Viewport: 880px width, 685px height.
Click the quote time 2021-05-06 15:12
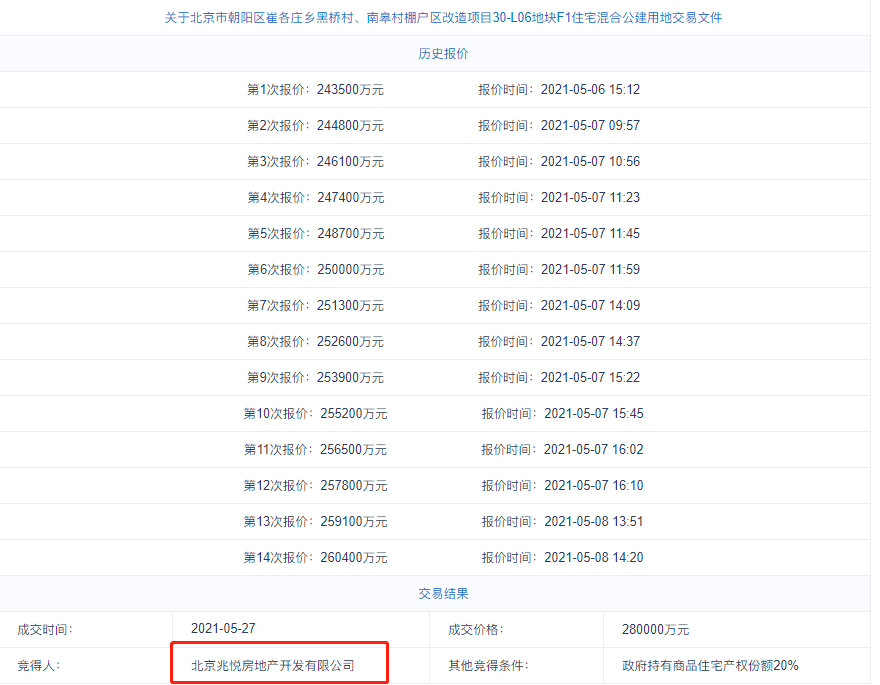590,90
